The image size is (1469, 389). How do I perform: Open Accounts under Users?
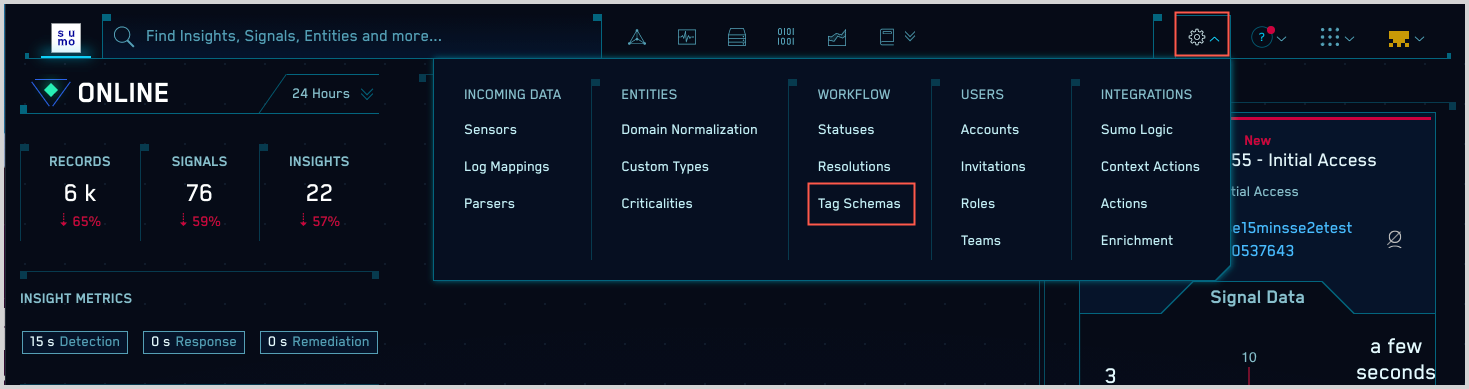[x=990, y=129]
